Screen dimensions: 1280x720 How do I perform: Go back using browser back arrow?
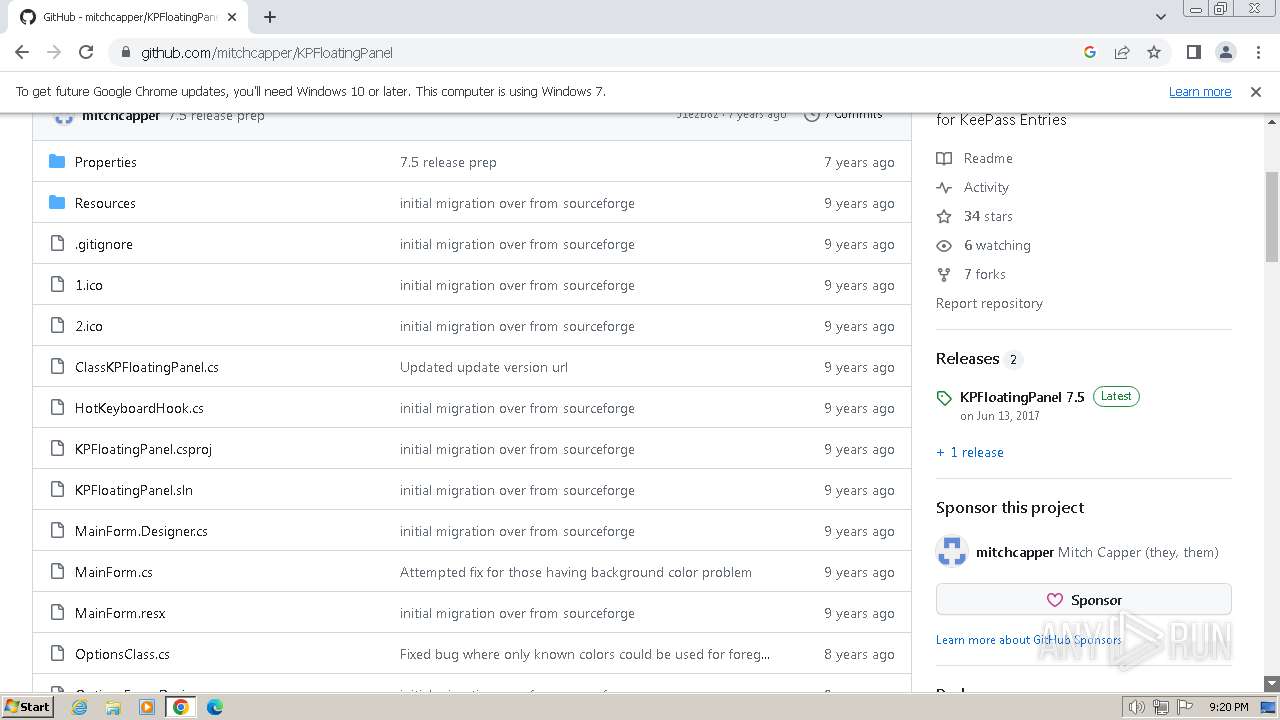22,52
